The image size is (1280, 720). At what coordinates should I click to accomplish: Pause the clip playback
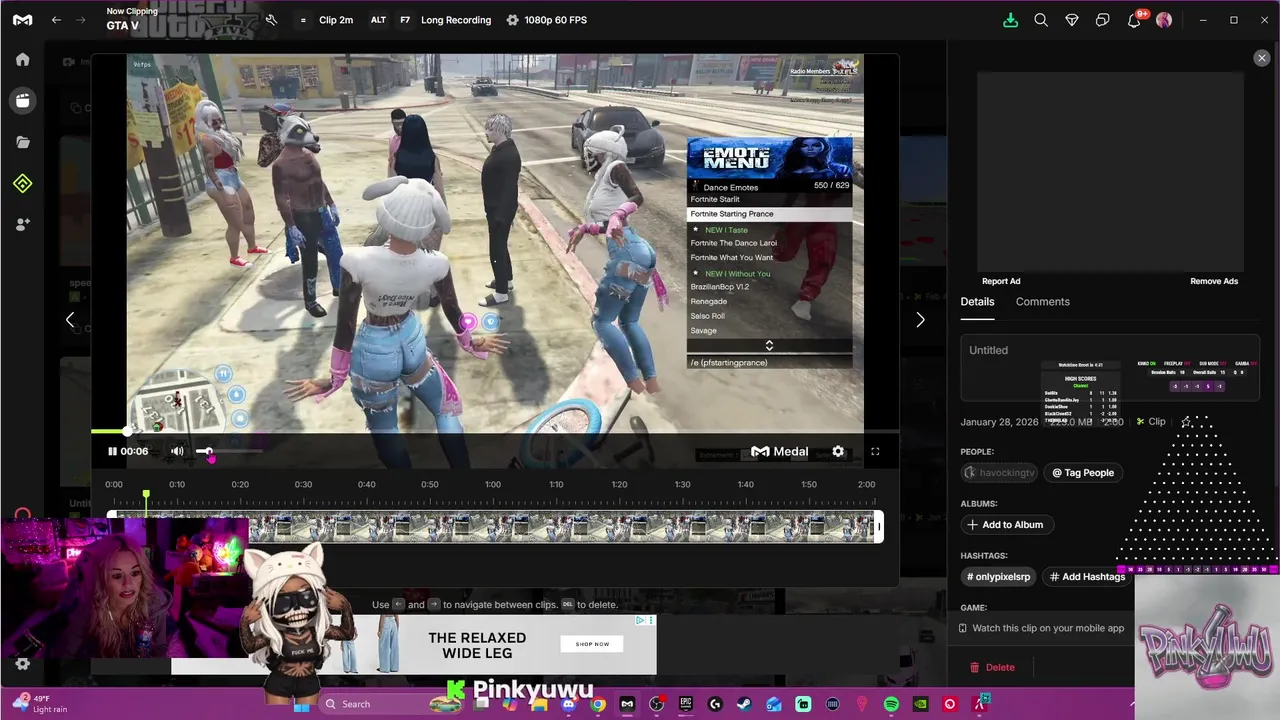112,451
